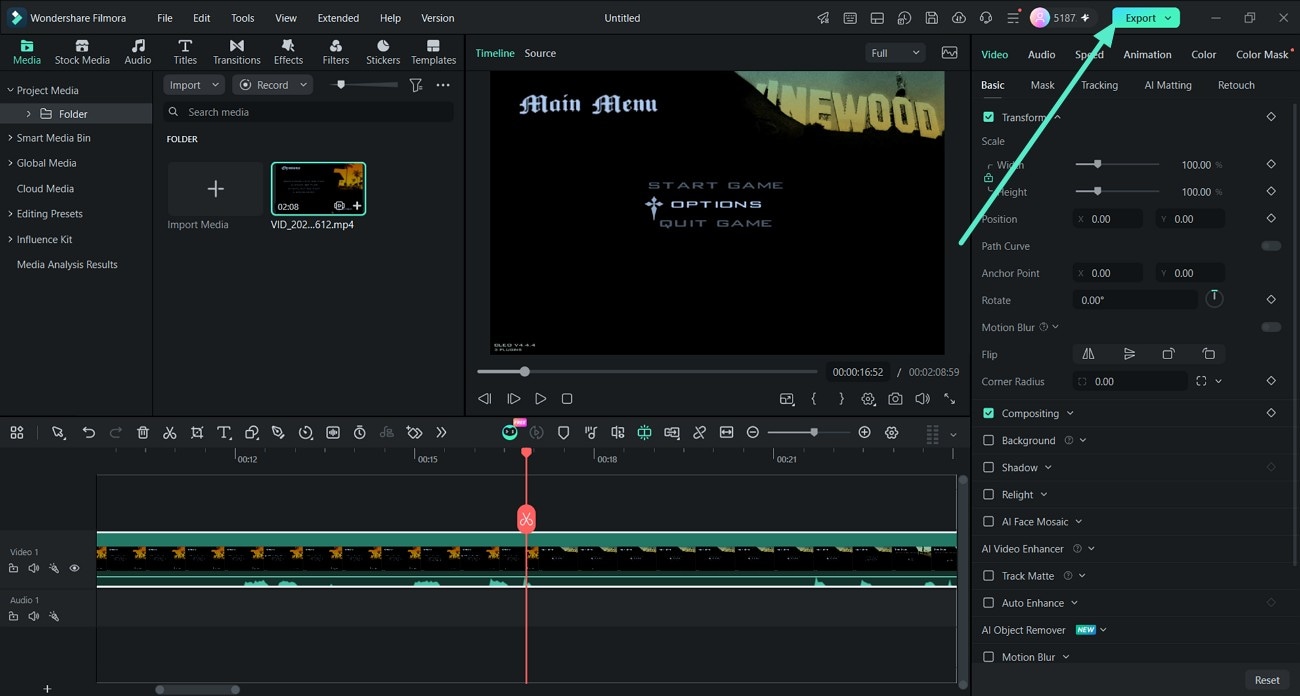Switch to the Mask sub-tab
1300x696 pixels.
coord(1042,85)
